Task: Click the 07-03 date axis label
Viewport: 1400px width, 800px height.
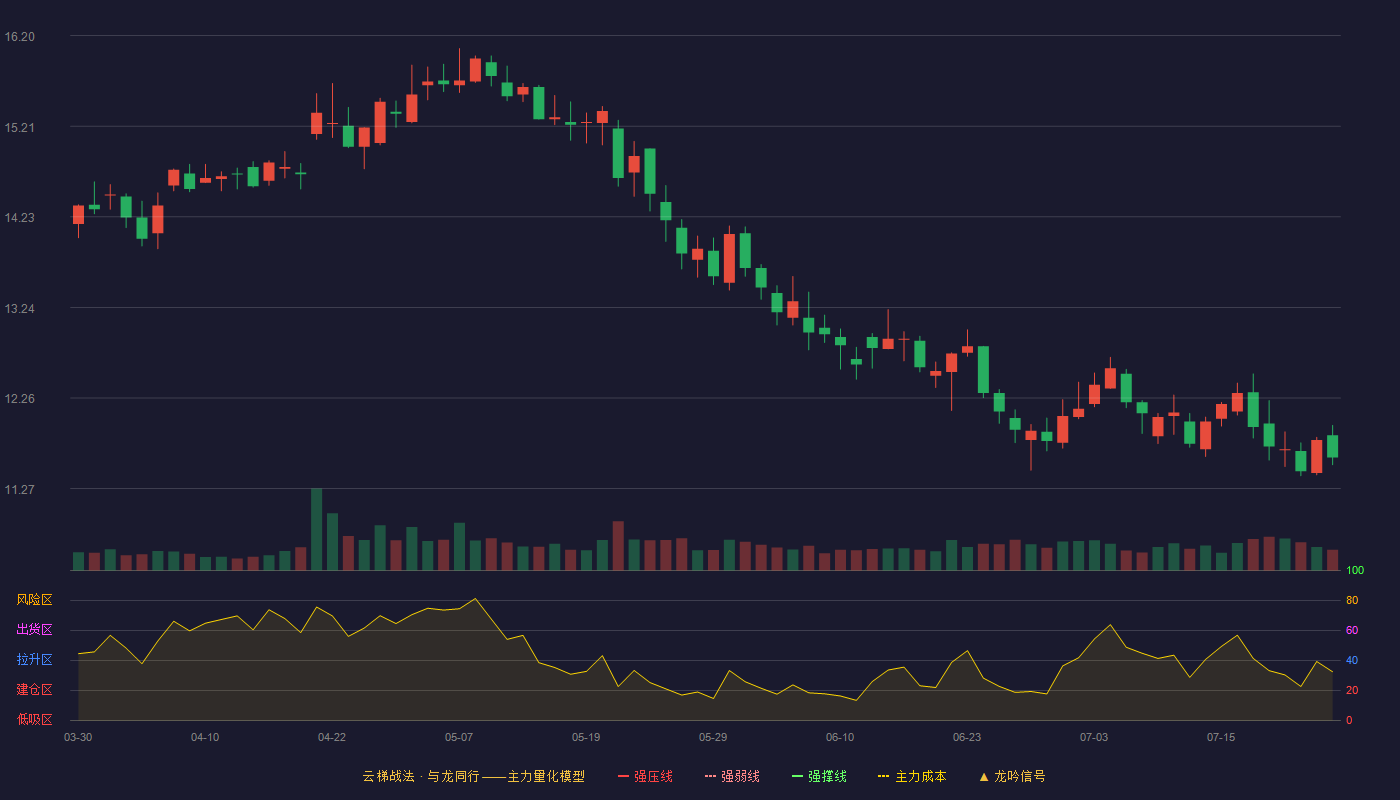Action: point(1094,737)
